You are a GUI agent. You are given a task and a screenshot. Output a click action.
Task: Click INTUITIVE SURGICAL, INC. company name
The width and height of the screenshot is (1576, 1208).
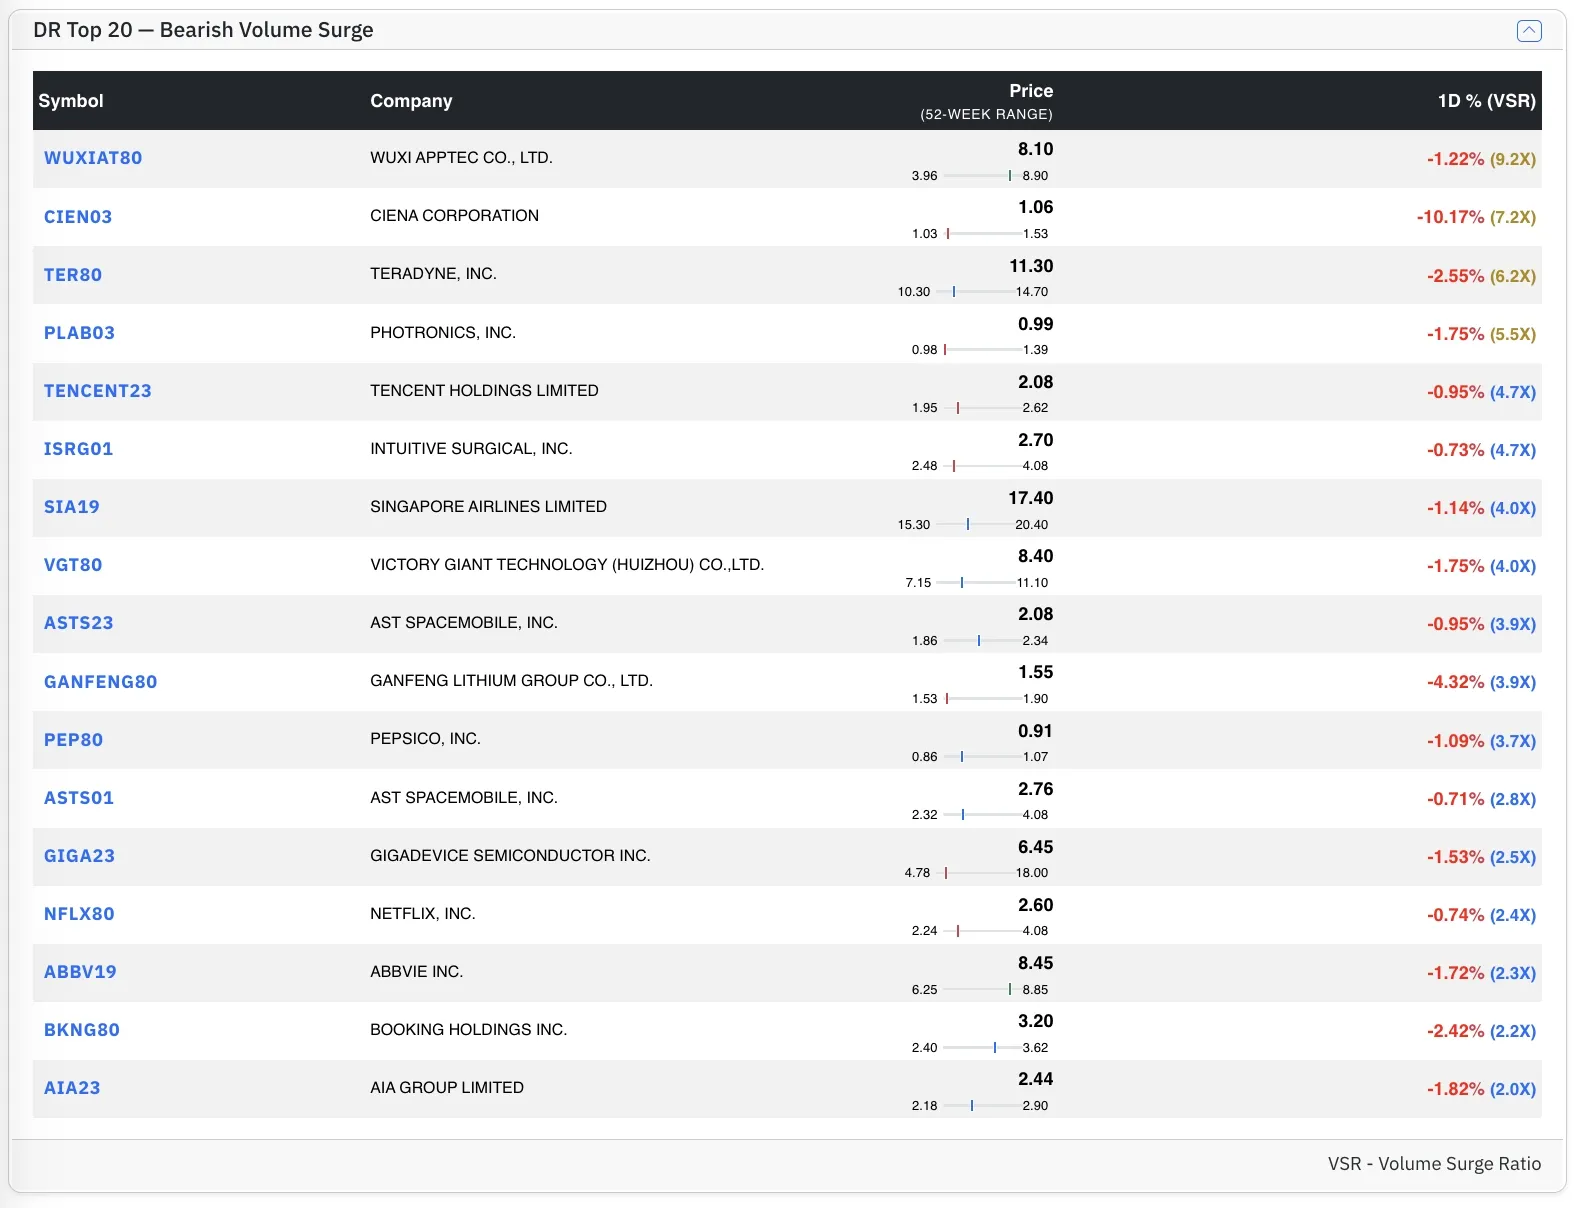[x=471, y=449]
